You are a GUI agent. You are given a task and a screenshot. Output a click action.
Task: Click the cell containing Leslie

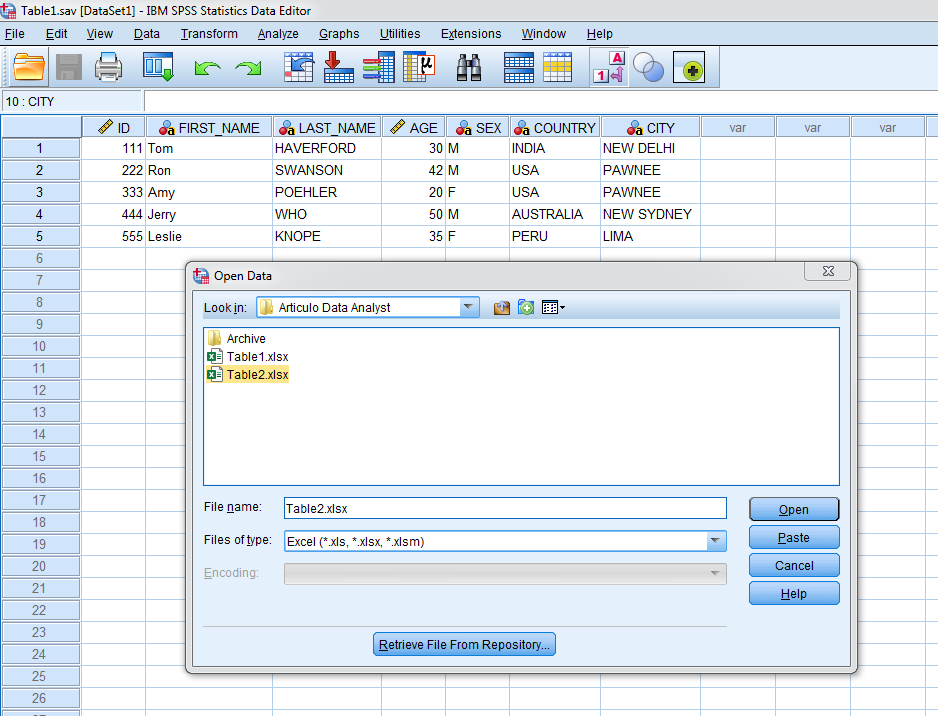[209, 236]
